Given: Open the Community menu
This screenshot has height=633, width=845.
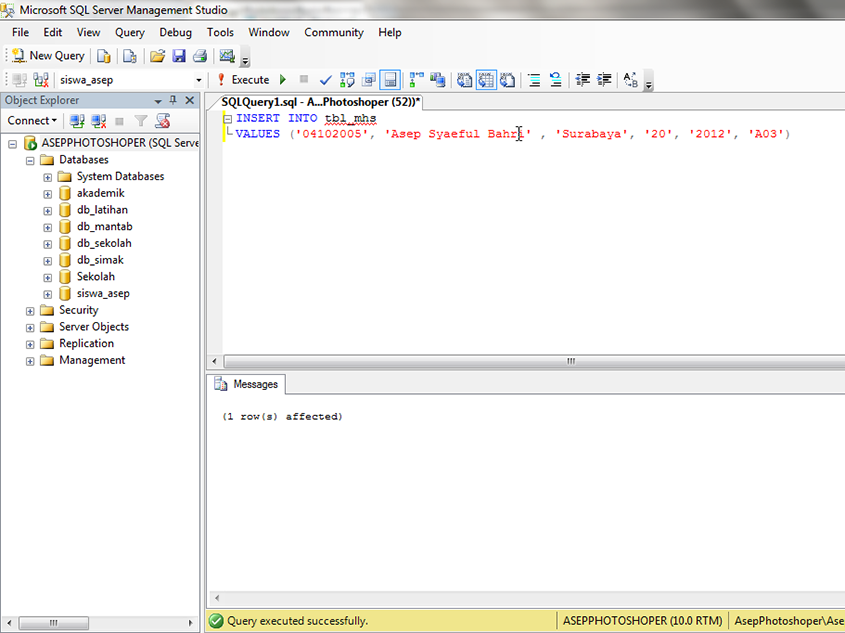Looking at the screenshot, I should click(x=334, y=32).
